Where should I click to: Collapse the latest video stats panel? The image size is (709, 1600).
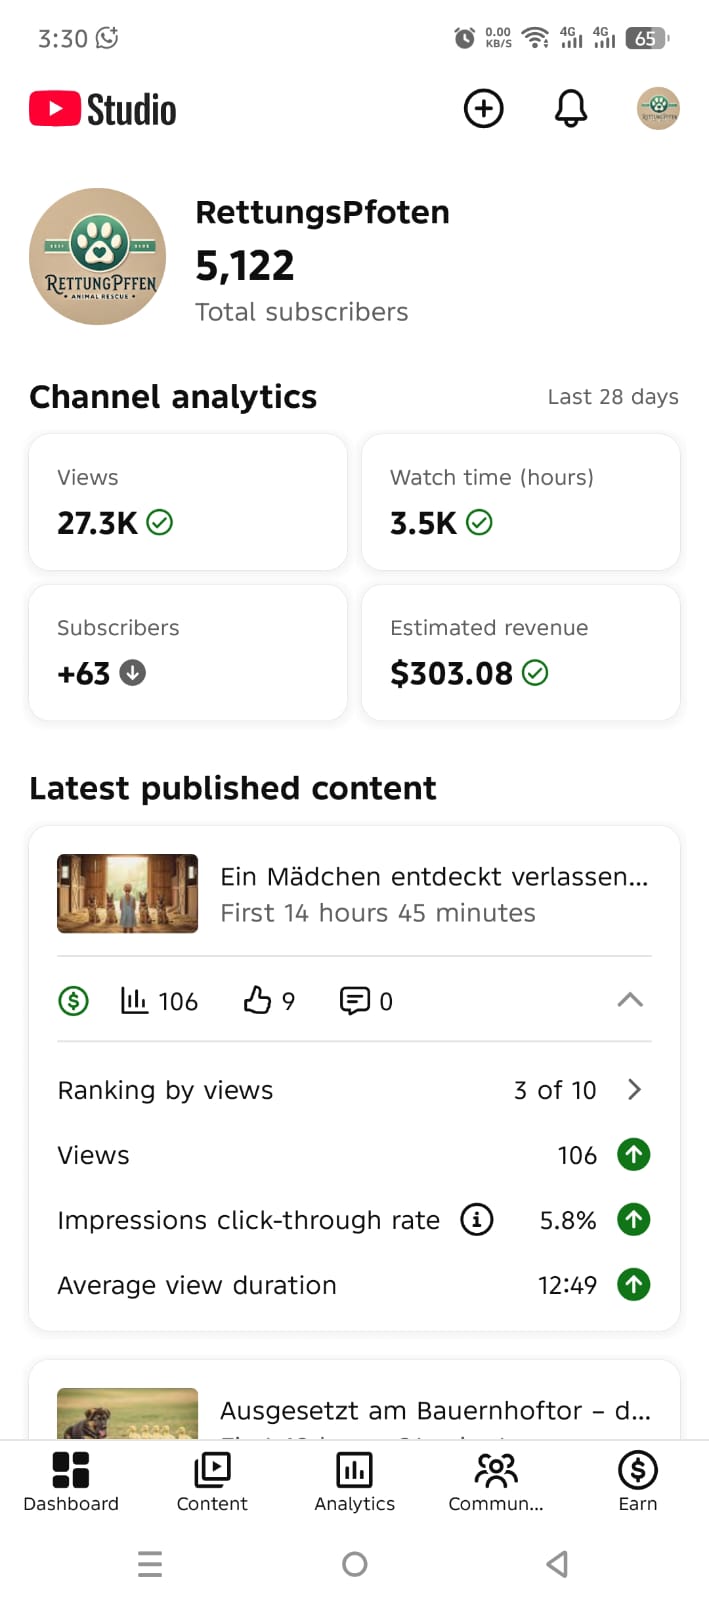(630, 1000)
